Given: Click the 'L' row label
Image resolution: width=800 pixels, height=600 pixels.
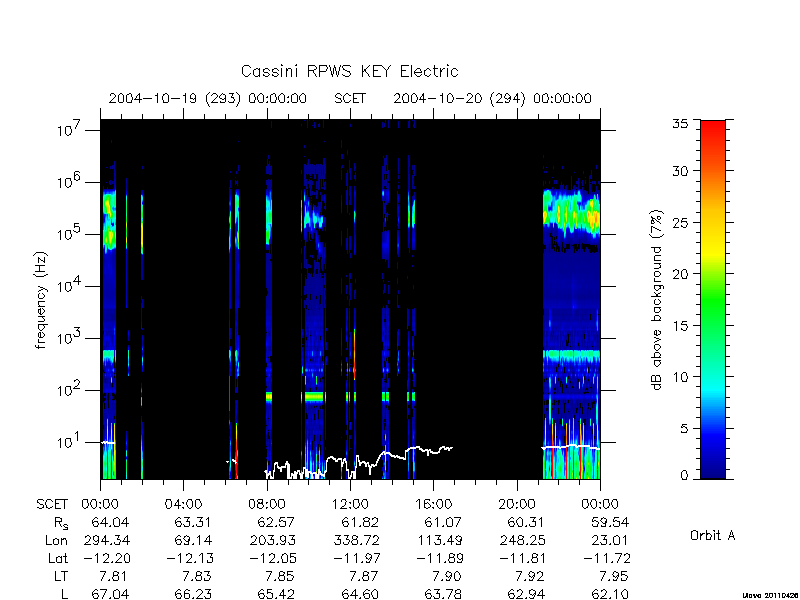Looking at the screenshot, I should [x=64, y=594].
